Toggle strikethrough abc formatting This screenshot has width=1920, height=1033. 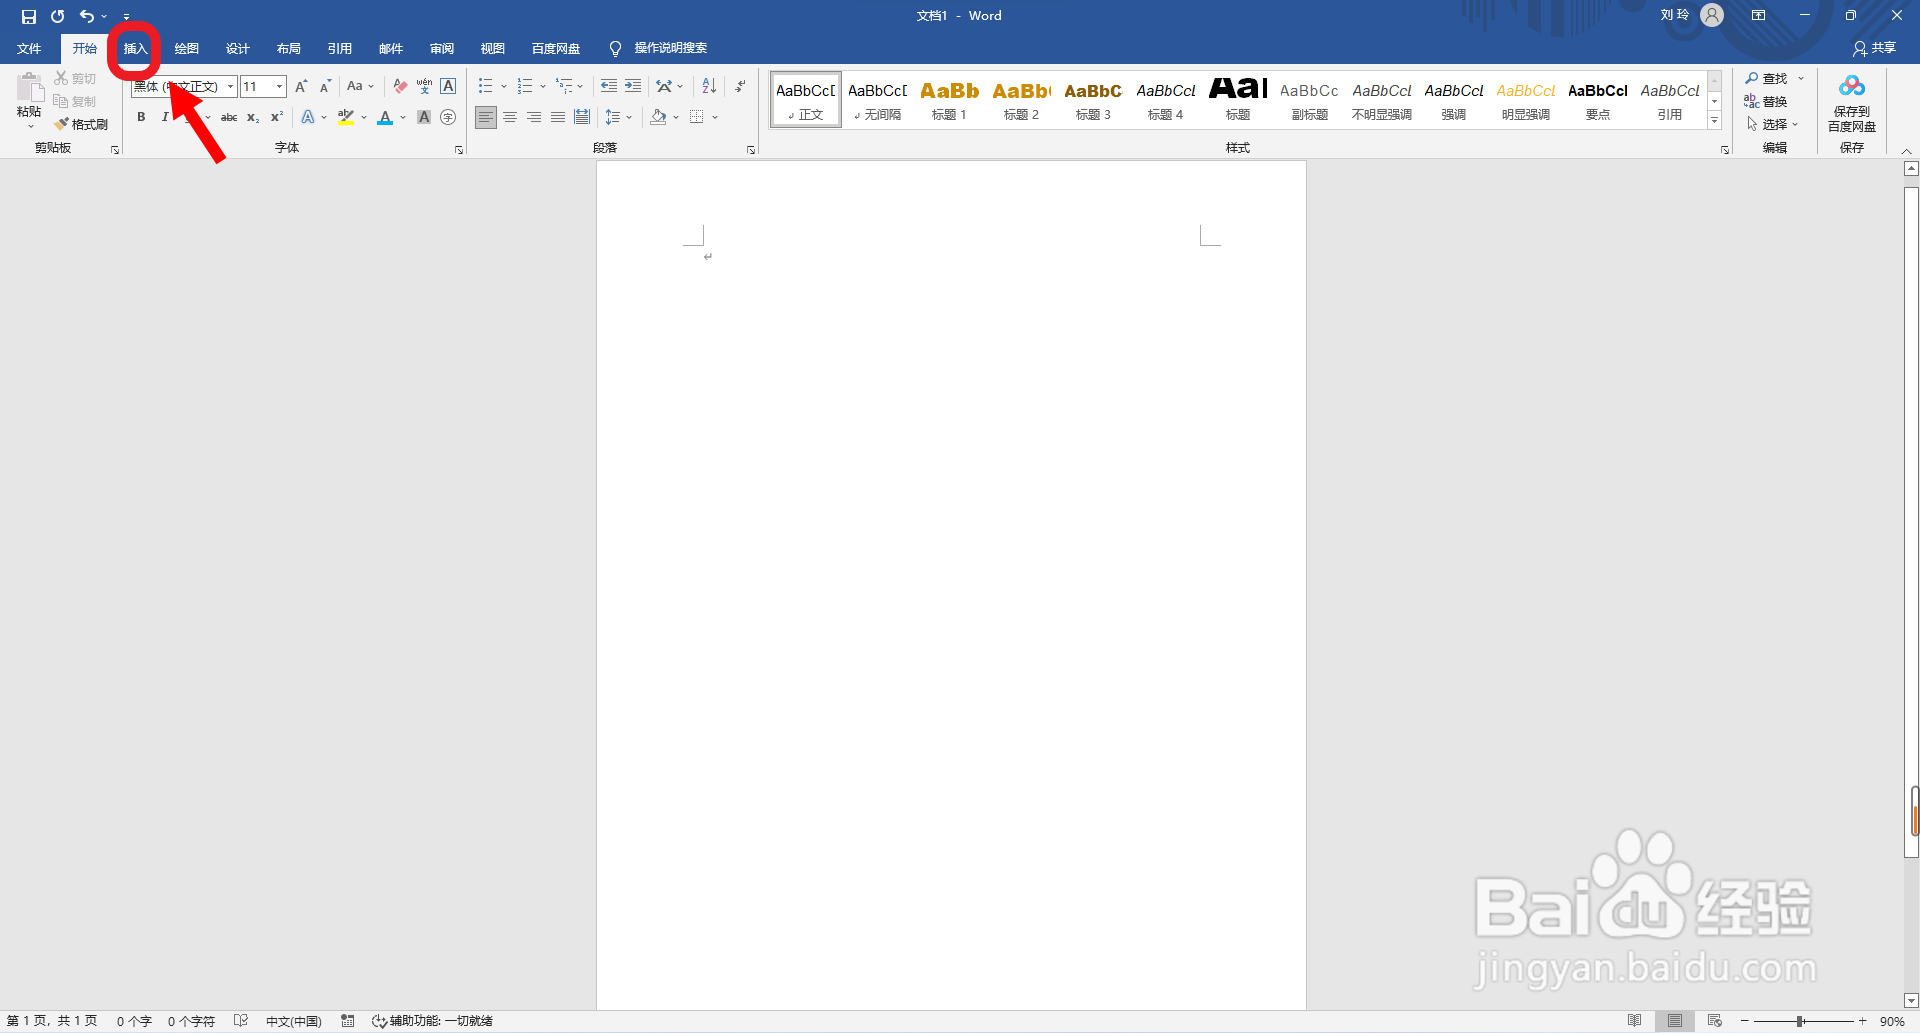pos(229,117)
